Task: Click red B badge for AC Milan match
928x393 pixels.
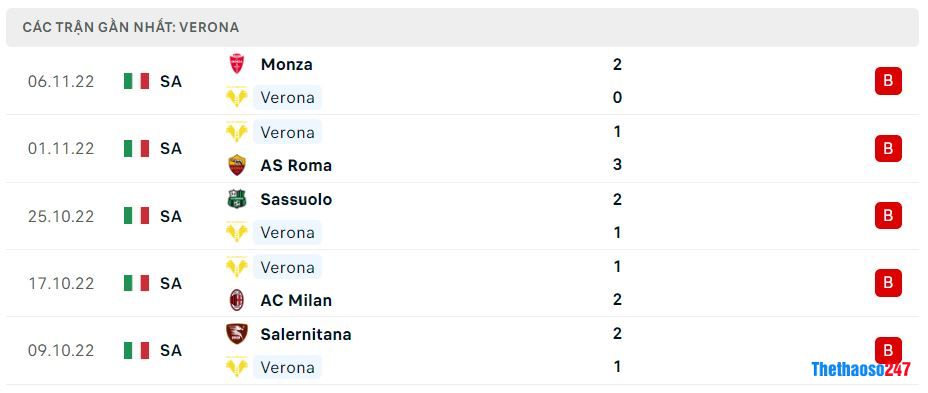Action: coord(888,283)
